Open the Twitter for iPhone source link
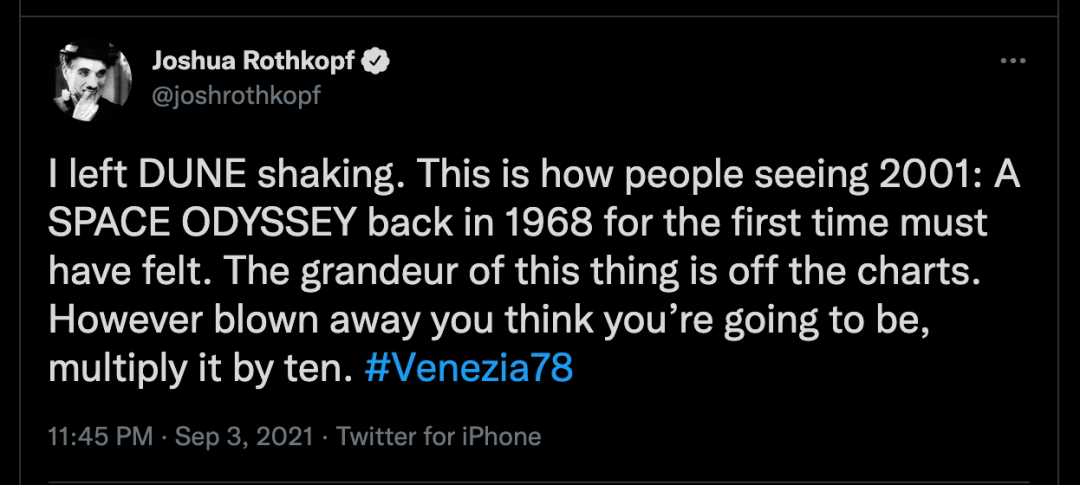Screen dimensions: 1080x485 pos(438,437)
